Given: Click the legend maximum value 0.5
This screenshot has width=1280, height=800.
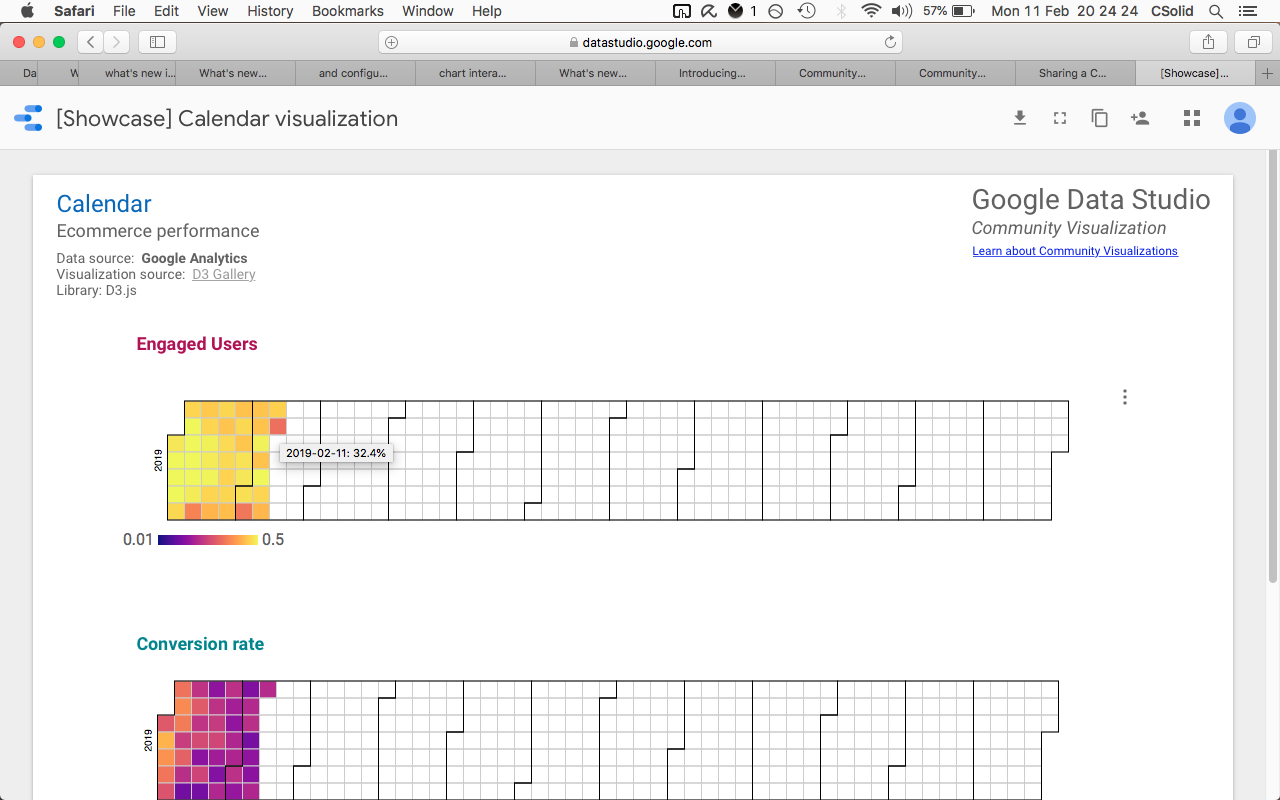Looking at the screenshot, I should 273,540.
